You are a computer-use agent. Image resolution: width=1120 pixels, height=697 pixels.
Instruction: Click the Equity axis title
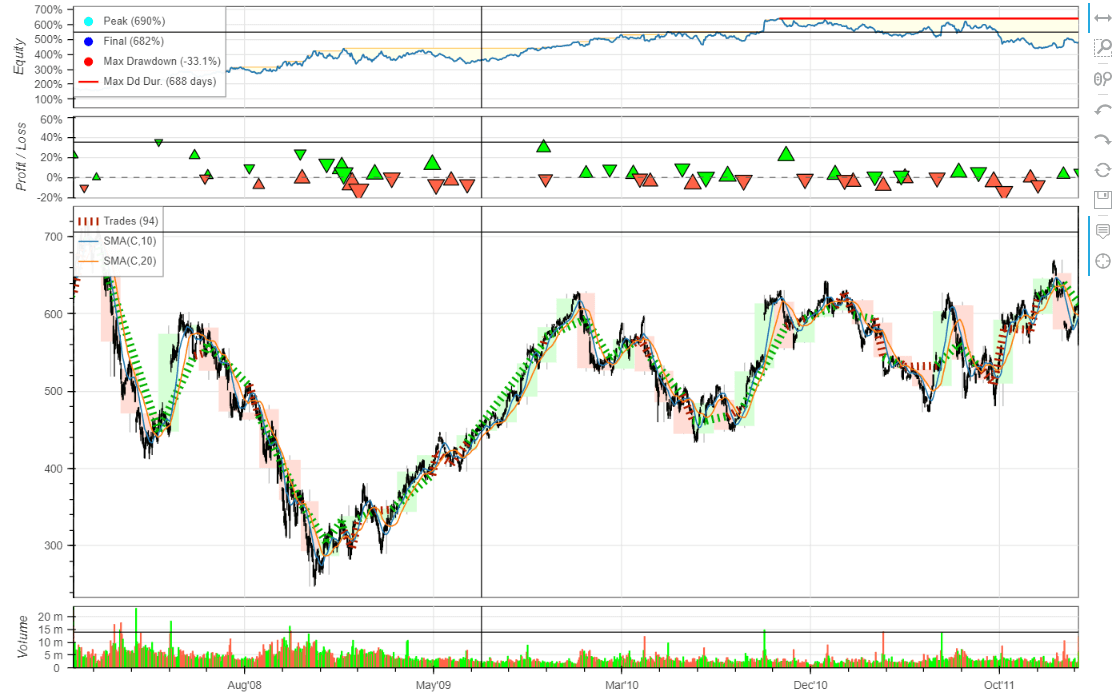pos(19,57)
